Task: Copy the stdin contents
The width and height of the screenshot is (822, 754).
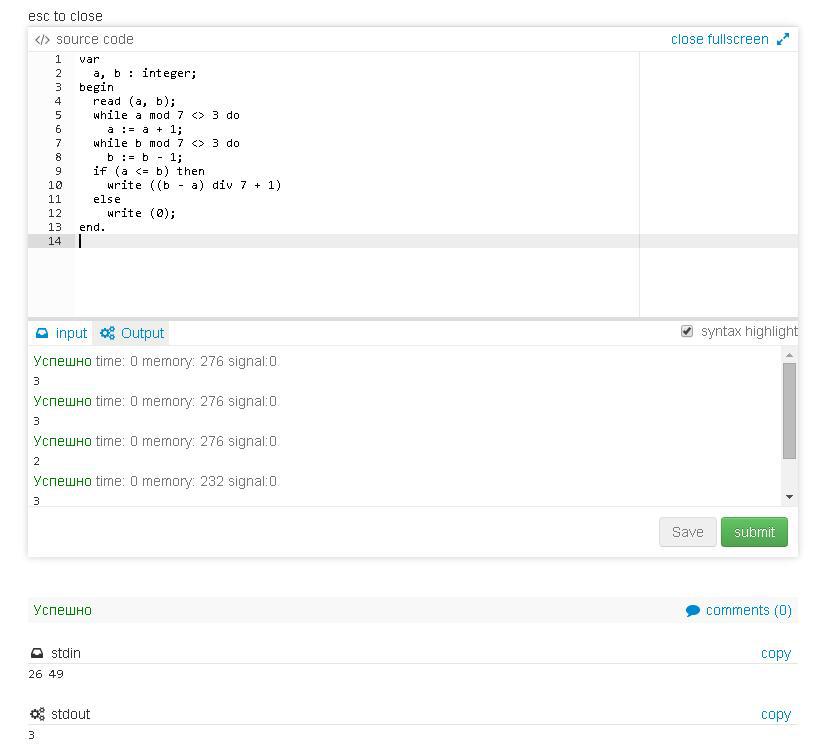Action: coord(775,653)
